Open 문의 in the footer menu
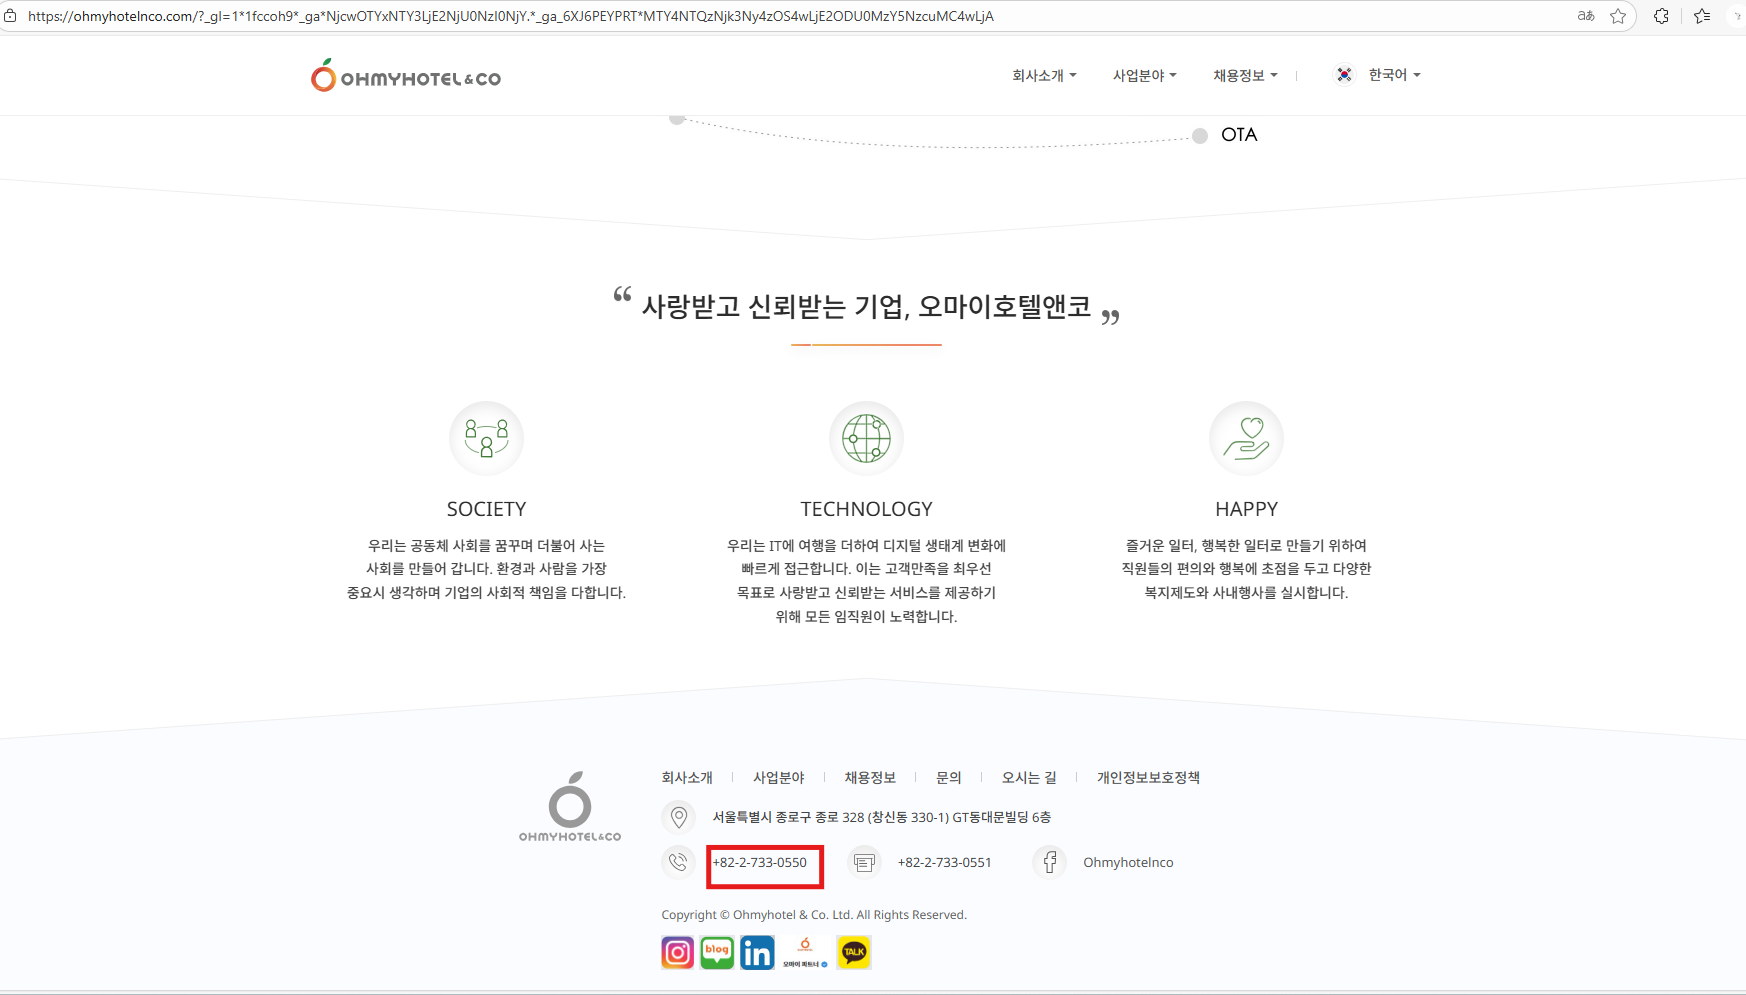1746x995 pixels. 949,777
